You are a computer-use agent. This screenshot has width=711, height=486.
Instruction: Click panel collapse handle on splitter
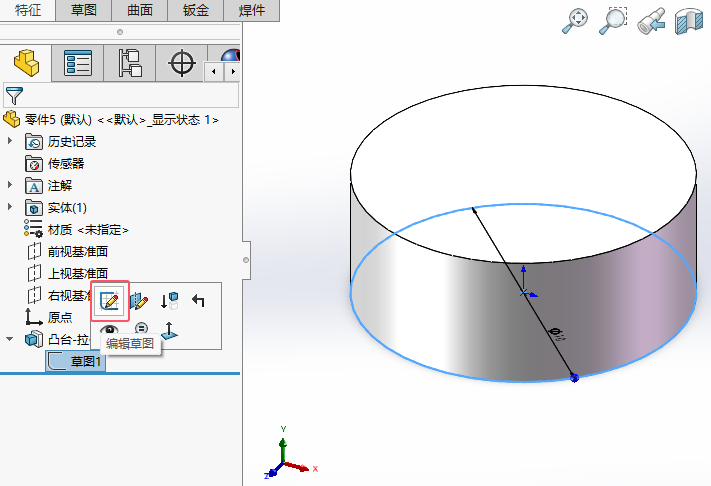246,260
